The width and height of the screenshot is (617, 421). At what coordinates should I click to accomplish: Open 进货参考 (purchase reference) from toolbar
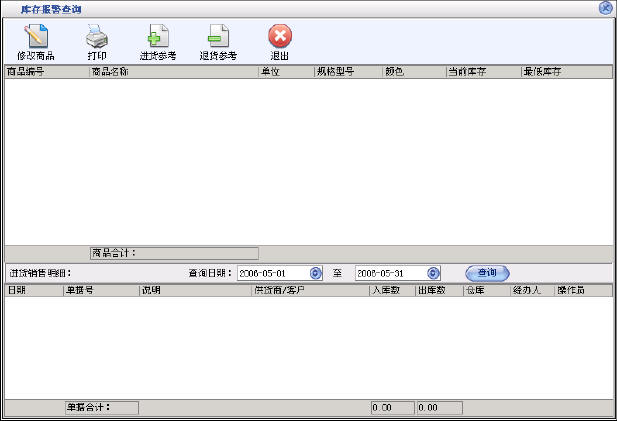pos(158,38)
